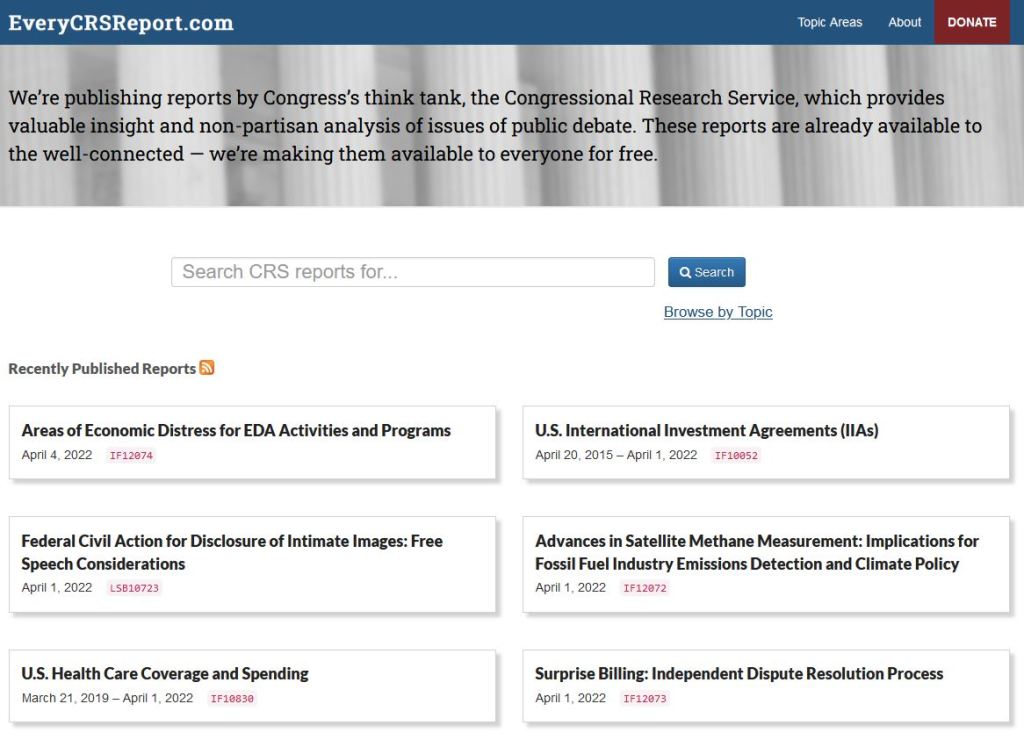Click the IF10830 report ID tag
The width and height of the screenshot is (1024, 740).
(x=232, y=699)
